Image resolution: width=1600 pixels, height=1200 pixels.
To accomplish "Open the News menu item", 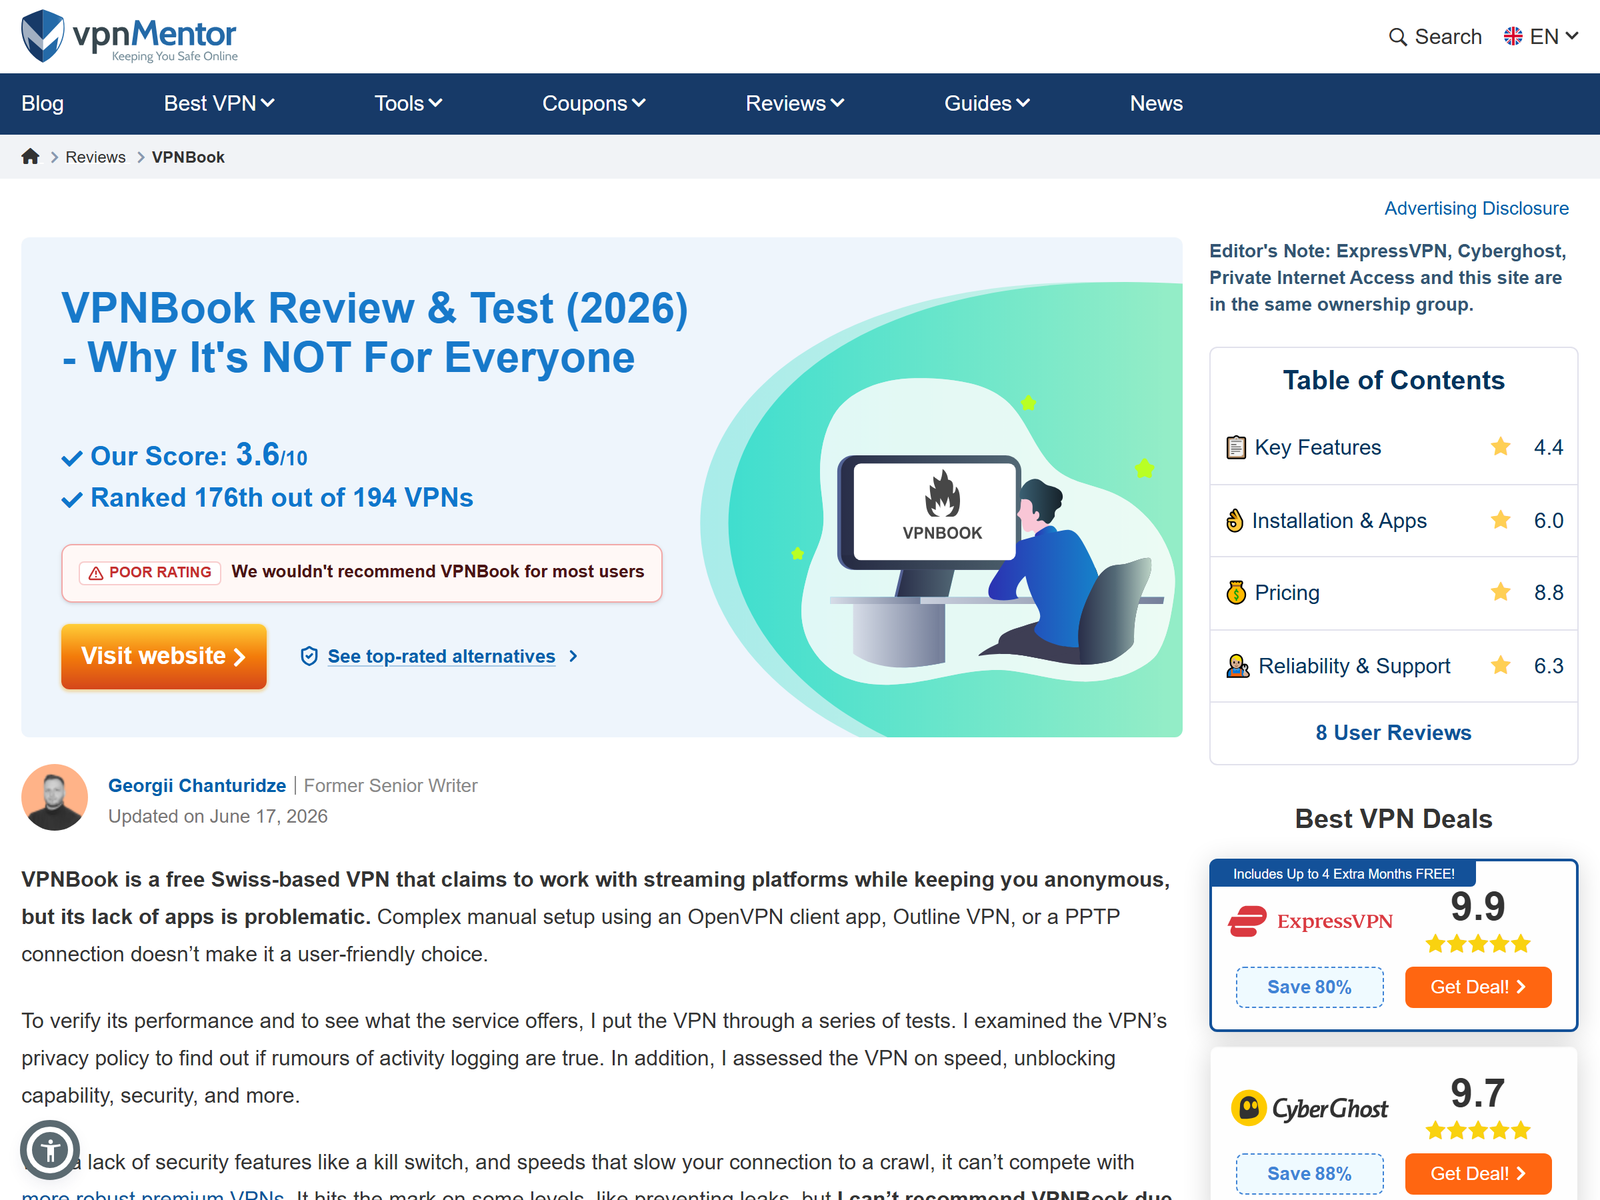I will click(x=1156, y=103).
